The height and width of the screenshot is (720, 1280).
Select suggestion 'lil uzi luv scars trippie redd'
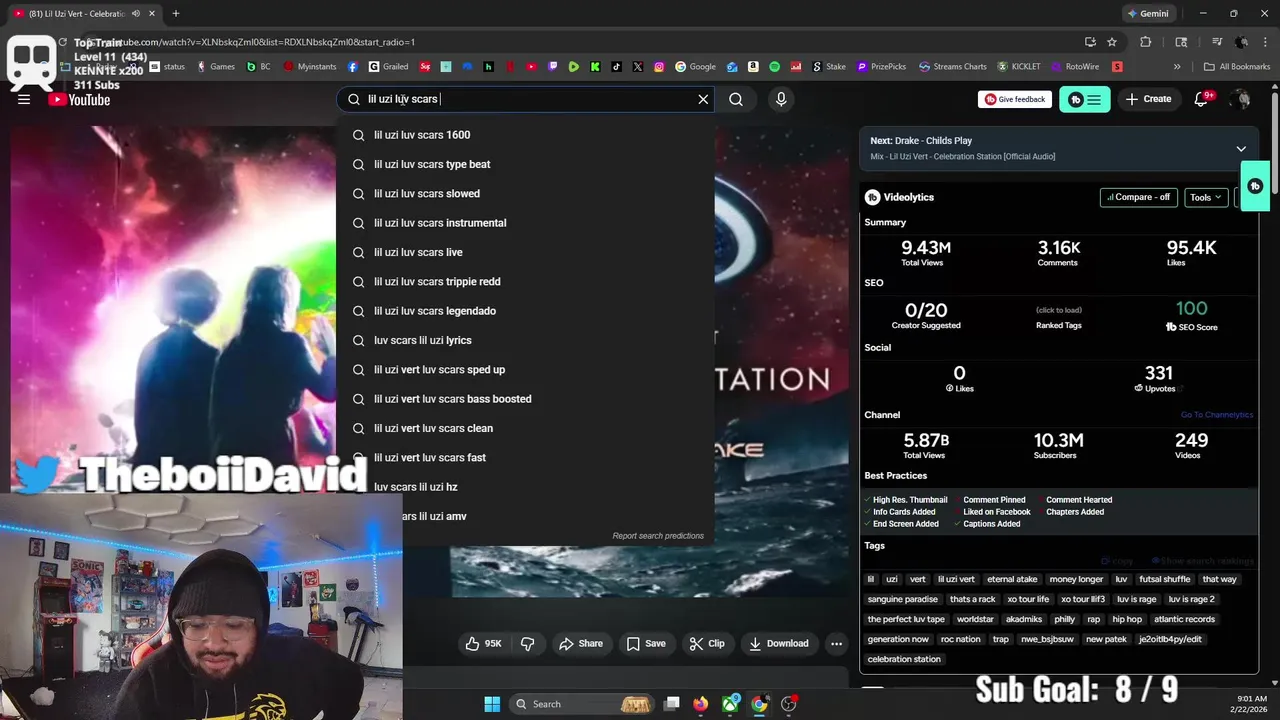(x=526, y=282)
